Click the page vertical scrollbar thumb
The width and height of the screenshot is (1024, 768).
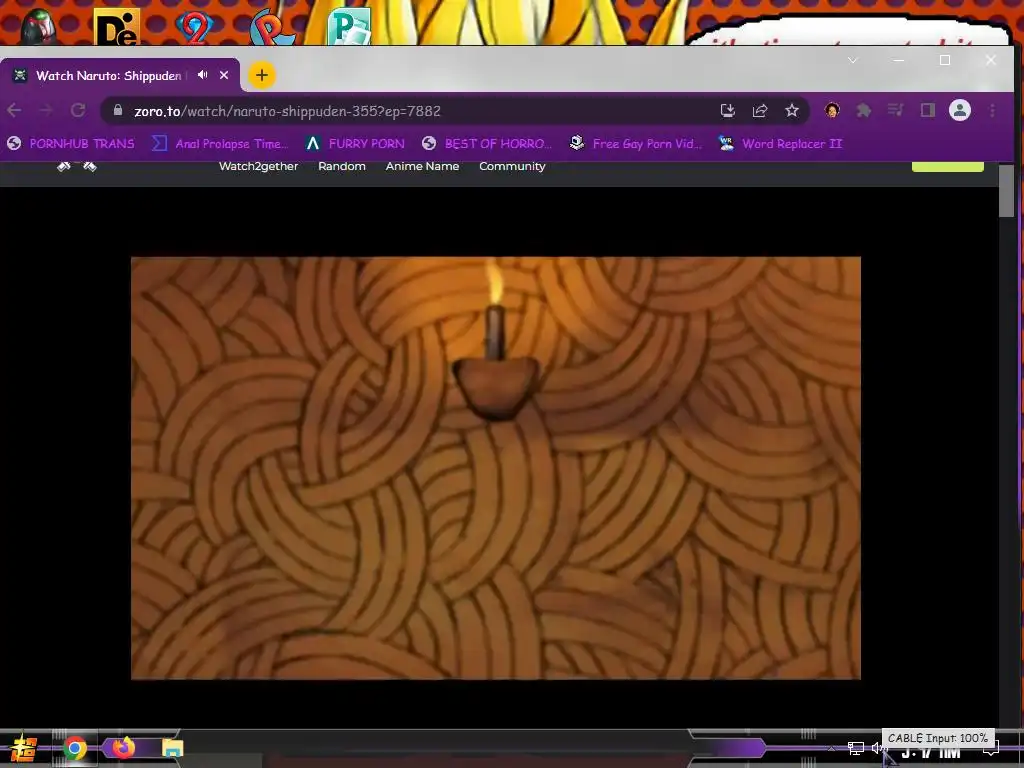tap(1006, 189)
